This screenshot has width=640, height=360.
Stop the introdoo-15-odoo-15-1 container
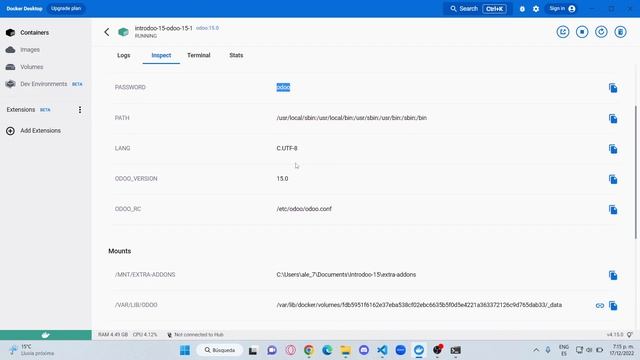(582, 32)
